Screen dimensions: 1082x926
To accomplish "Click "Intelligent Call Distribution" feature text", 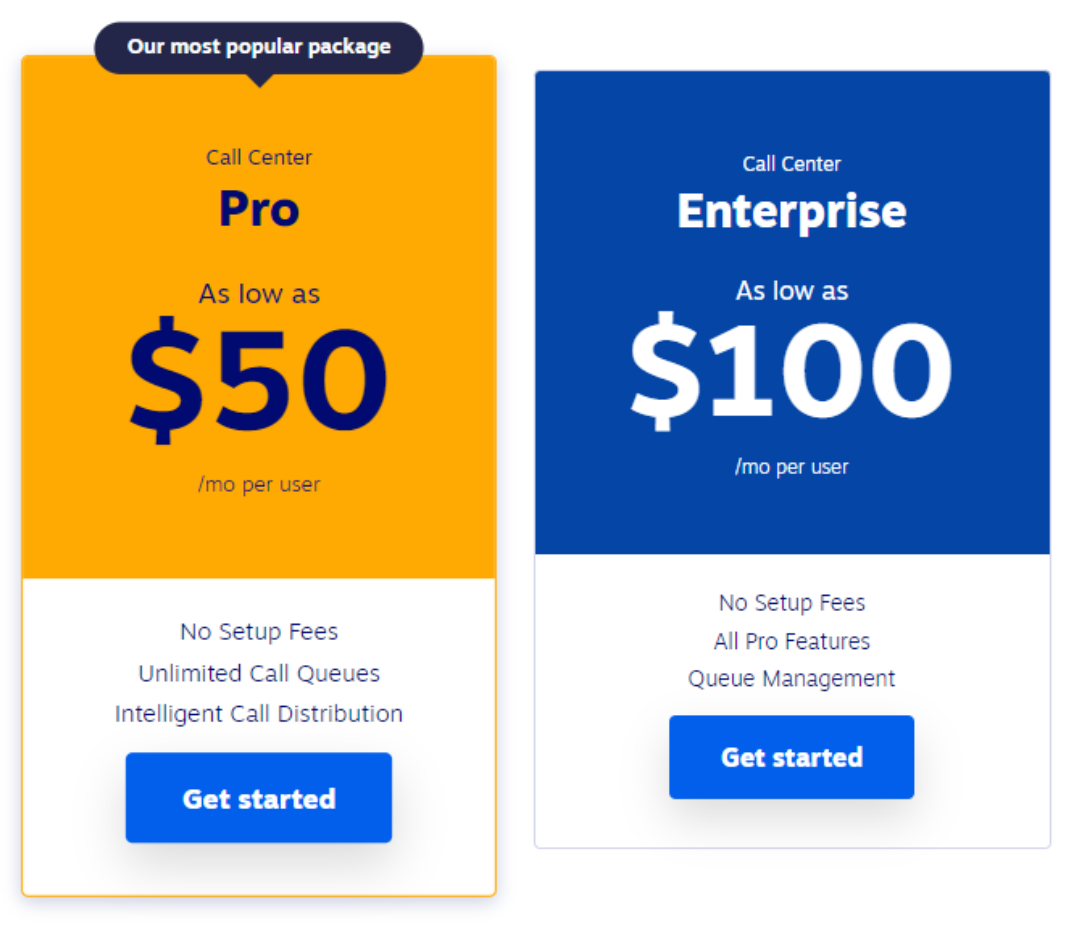I will click(259, 714).
